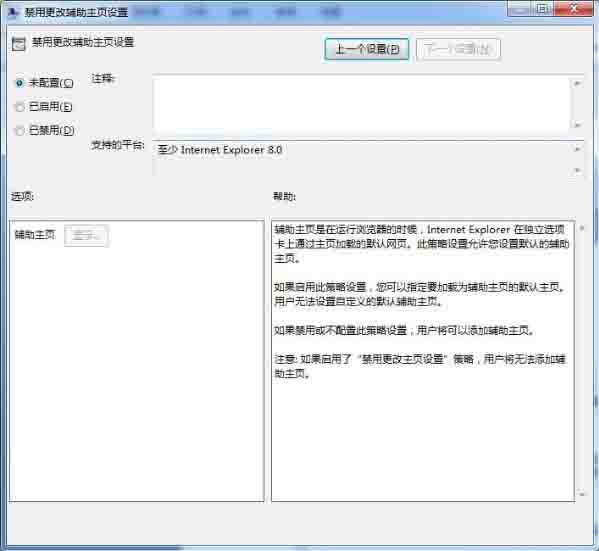
Task: Click the 显示 button beside 辅助主页
Action: 86,235
